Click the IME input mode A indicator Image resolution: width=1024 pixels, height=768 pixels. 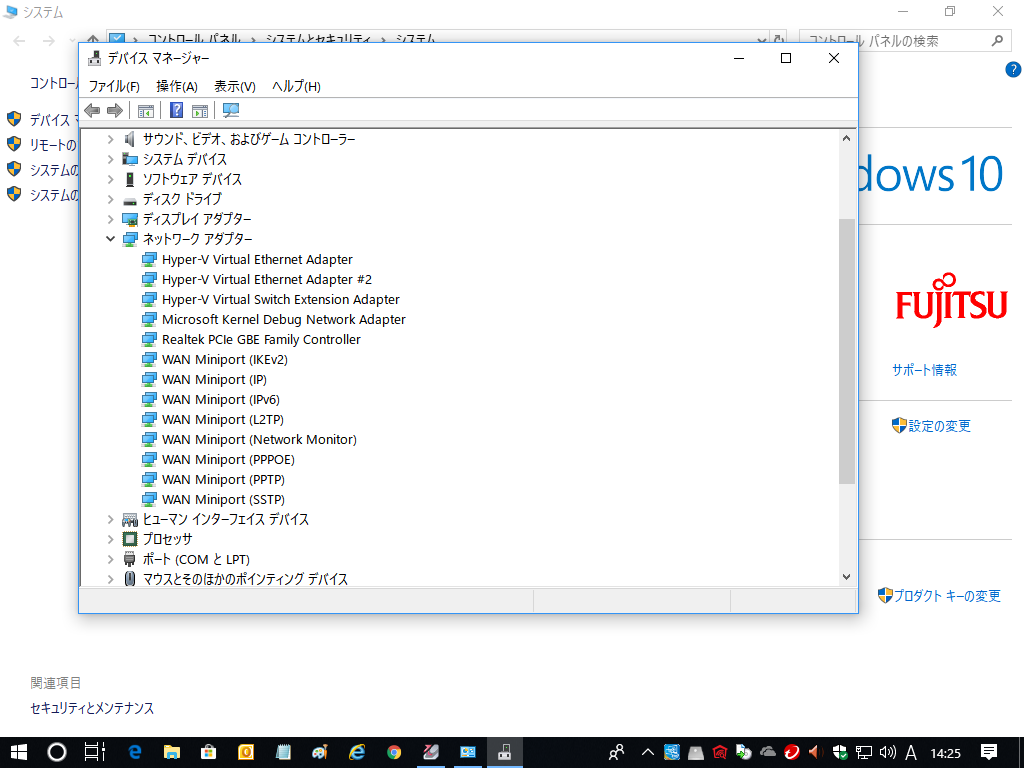(x=911, y=752)
